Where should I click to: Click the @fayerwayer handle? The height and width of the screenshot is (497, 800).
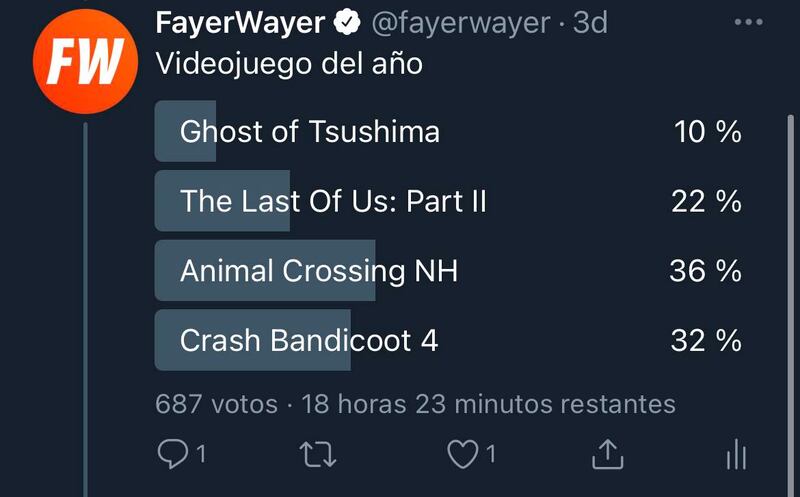[462, 22]
